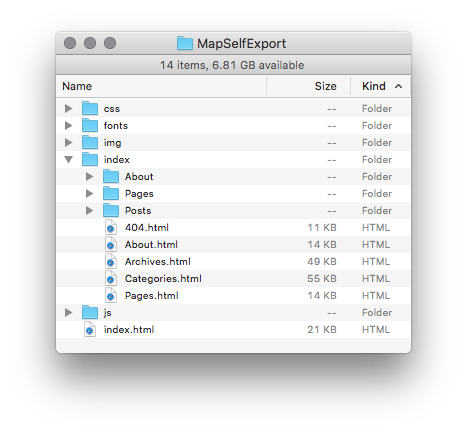Click the 404.html file icon
Image resolution: width=467 pixels, height=433 pixels.
tap(111, 227)
